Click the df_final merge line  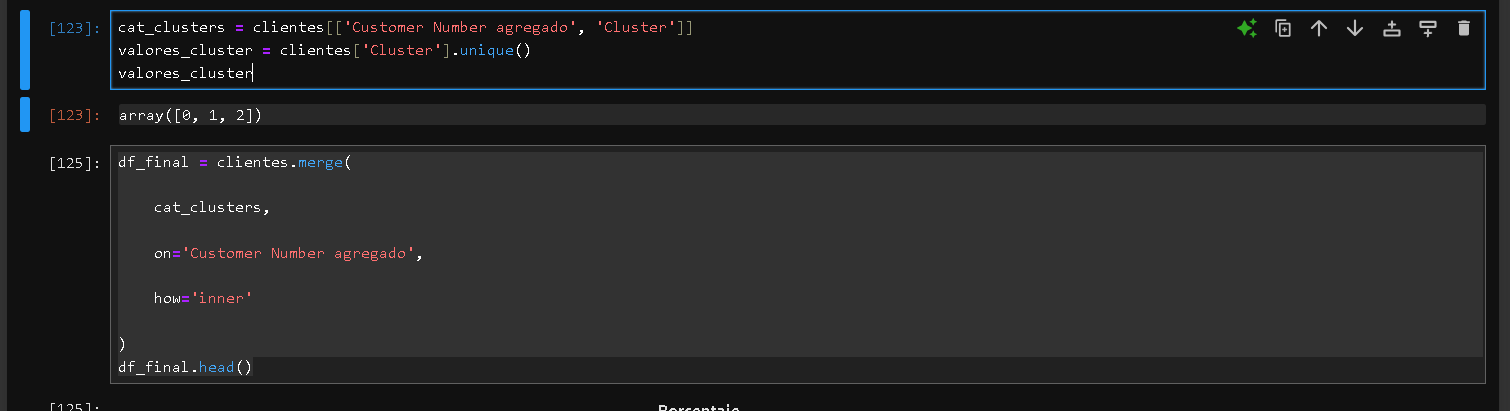pos(235,163)
